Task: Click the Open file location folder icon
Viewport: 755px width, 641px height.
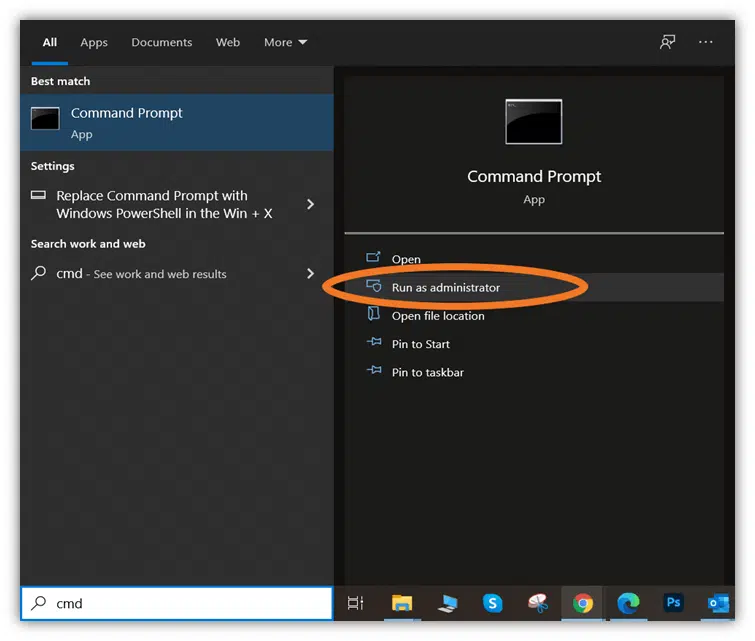Action: click(x=374, y=314)
